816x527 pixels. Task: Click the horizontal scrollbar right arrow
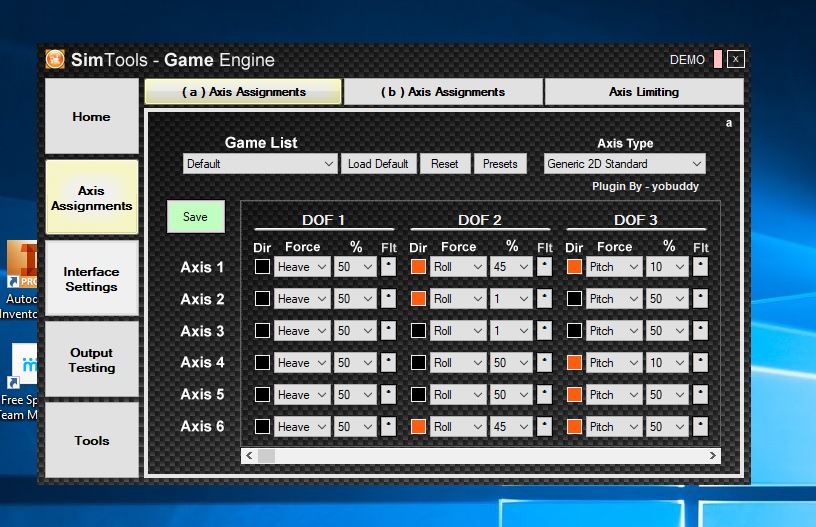pyautogui.click(x=712, y=456)
